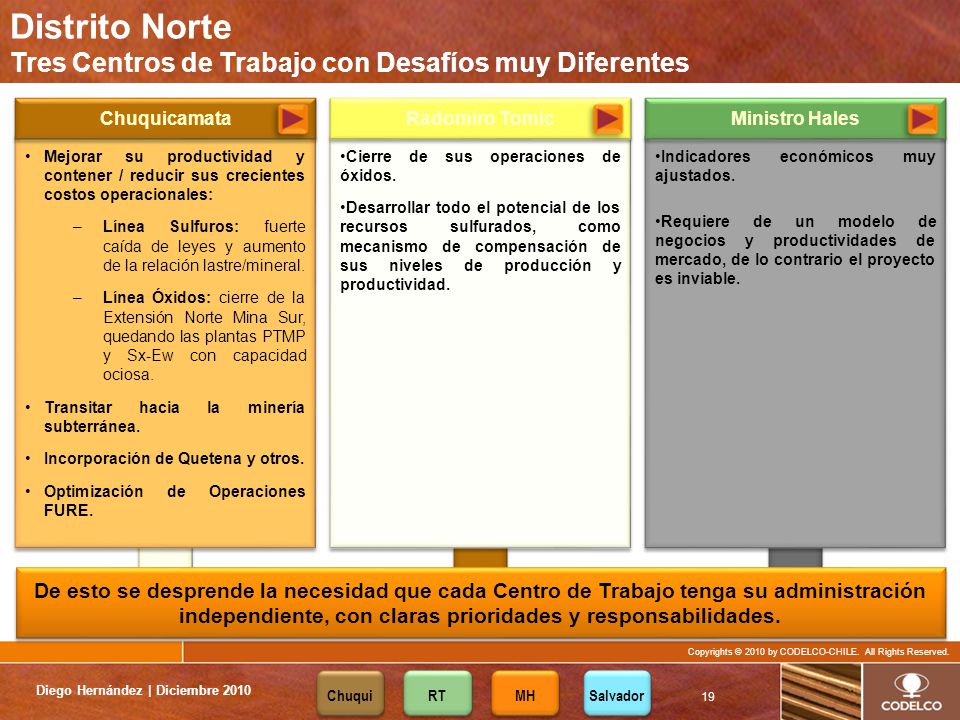
Task: Click the CODELCO logo in the footer
Action: [x=911, y=692]
